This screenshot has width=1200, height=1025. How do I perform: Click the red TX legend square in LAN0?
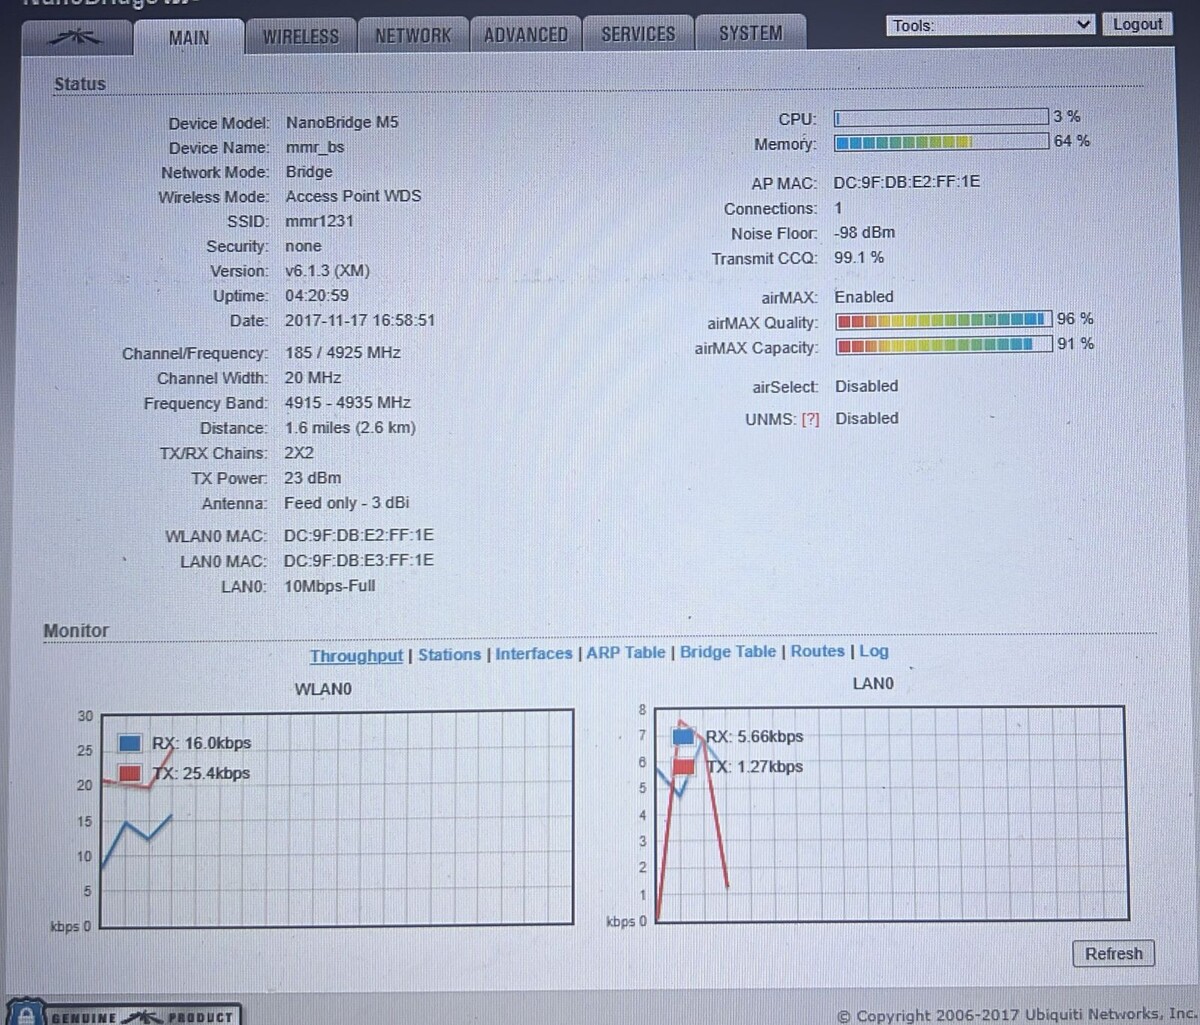point(684,767)
